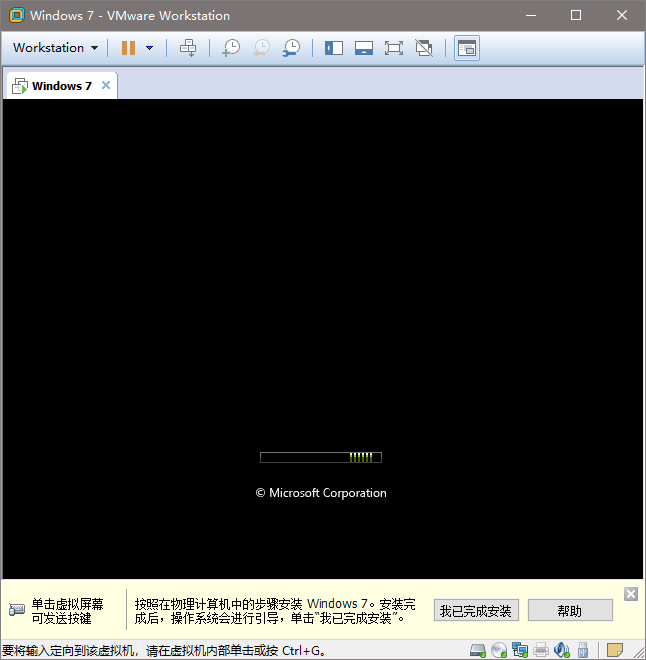This screenshot has height=660, width=646.
Task: Send Ctrl+Alt+Del to the virtual machine
Action: 188,48
